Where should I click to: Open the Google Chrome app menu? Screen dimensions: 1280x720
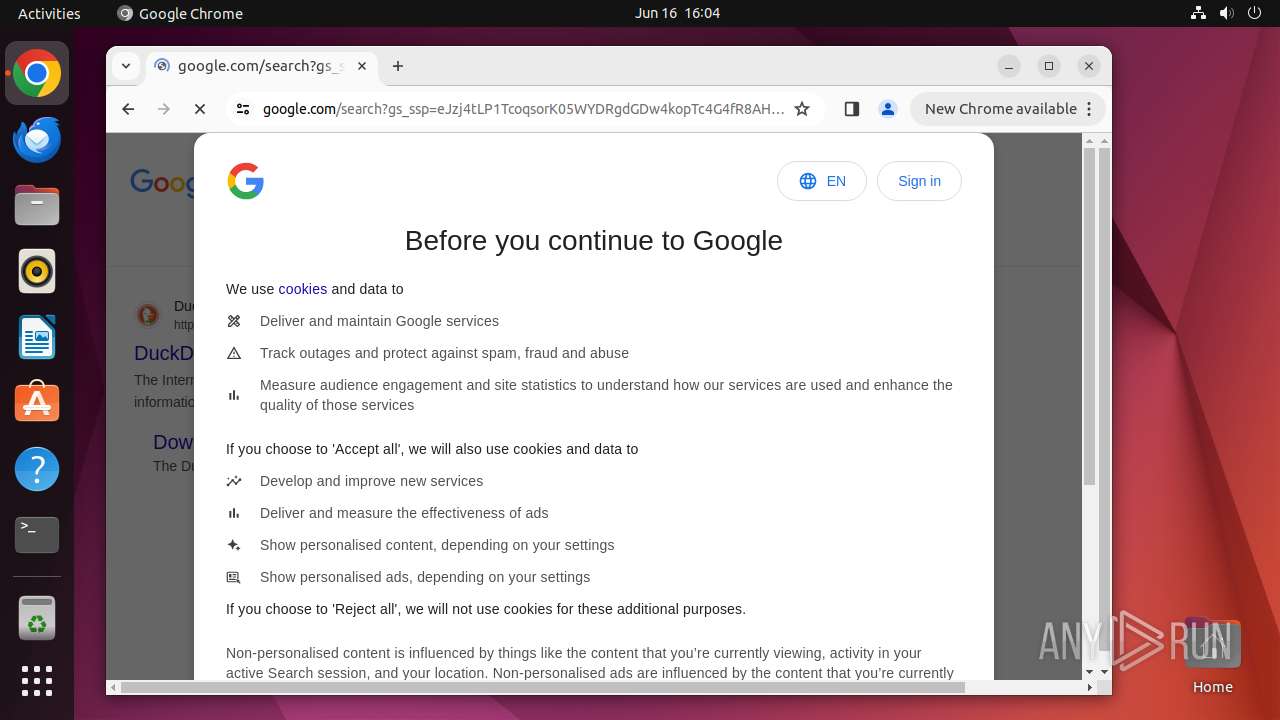click(x=180, y=13)
